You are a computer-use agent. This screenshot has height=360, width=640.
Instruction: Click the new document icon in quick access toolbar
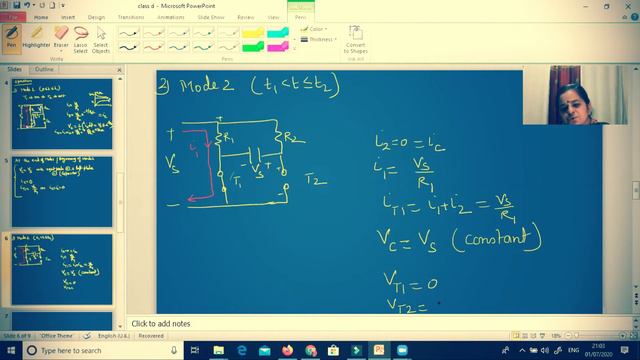(52, 5)
